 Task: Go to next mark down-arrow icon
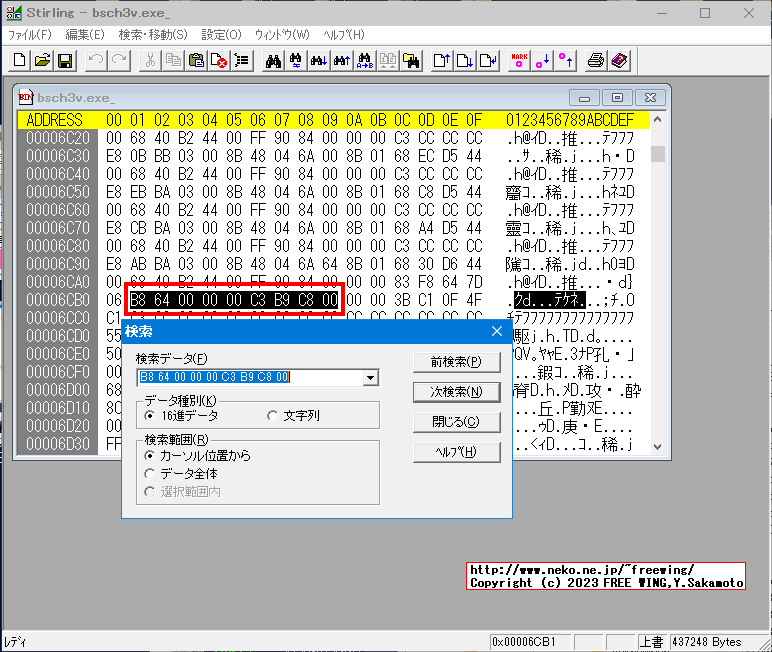pos(543,61)
